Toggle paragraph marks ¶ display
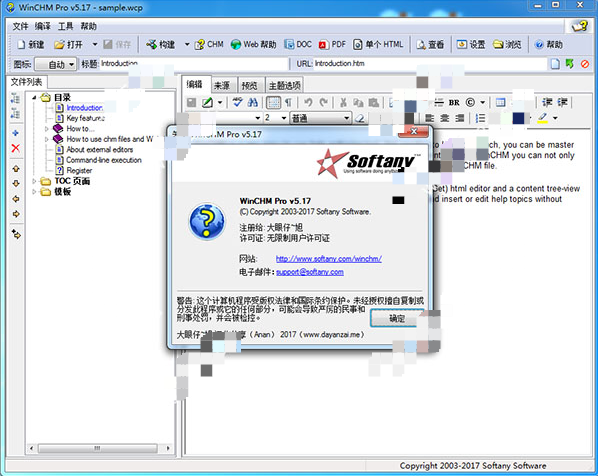Viewport: 598px width, 476px height. [x=289, y=102]
